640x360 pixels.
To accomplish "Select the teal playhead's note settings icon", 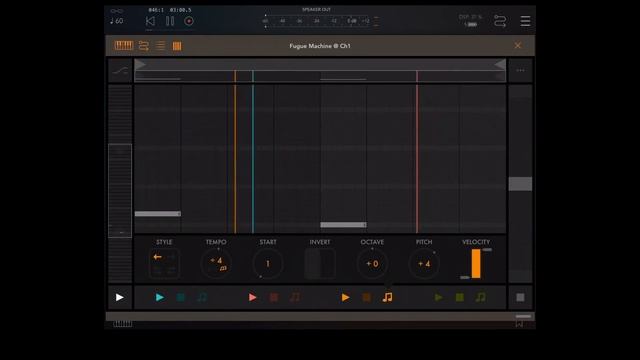I will (x=202, y=297).
